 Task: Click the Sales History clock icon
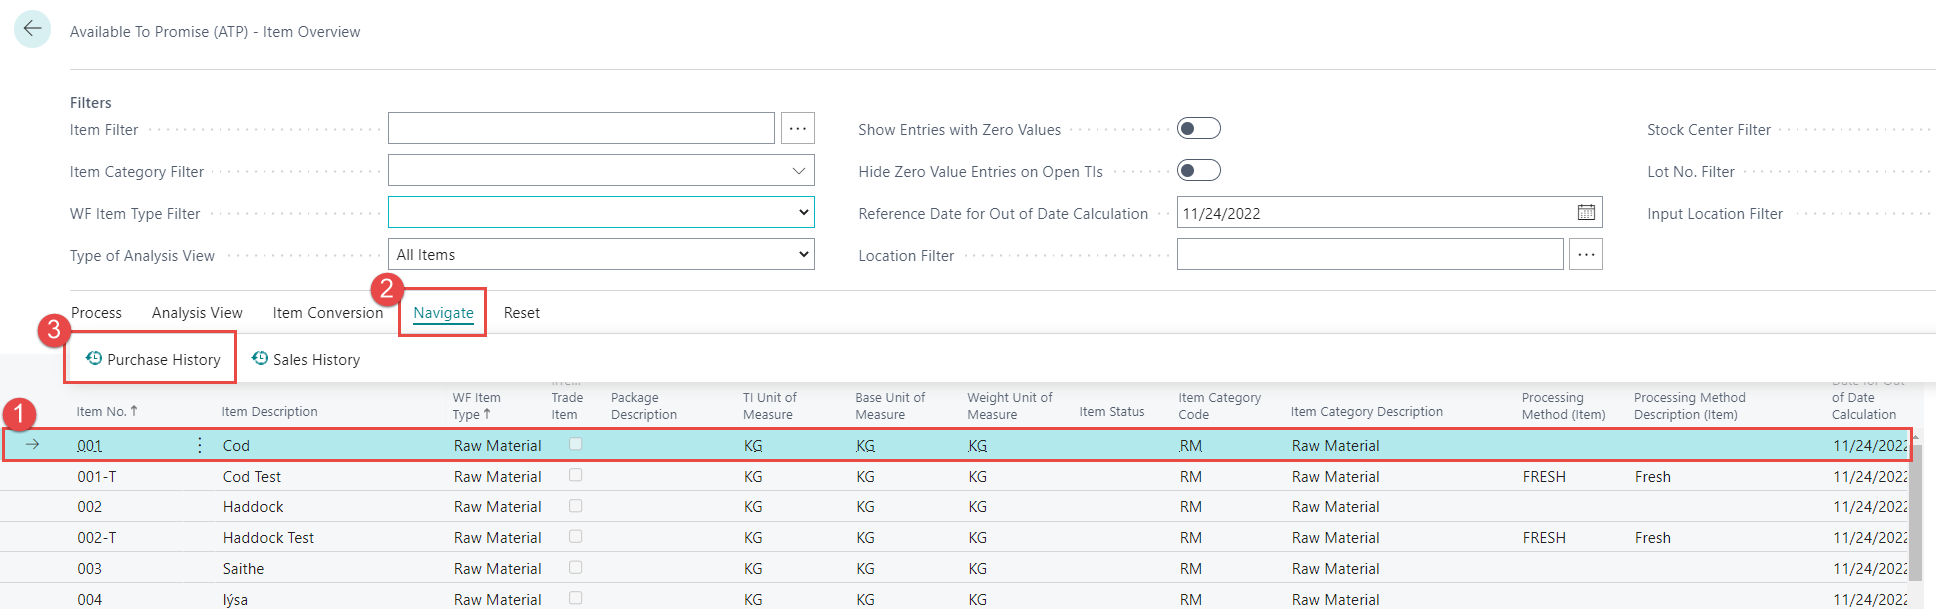pos(260,359)
